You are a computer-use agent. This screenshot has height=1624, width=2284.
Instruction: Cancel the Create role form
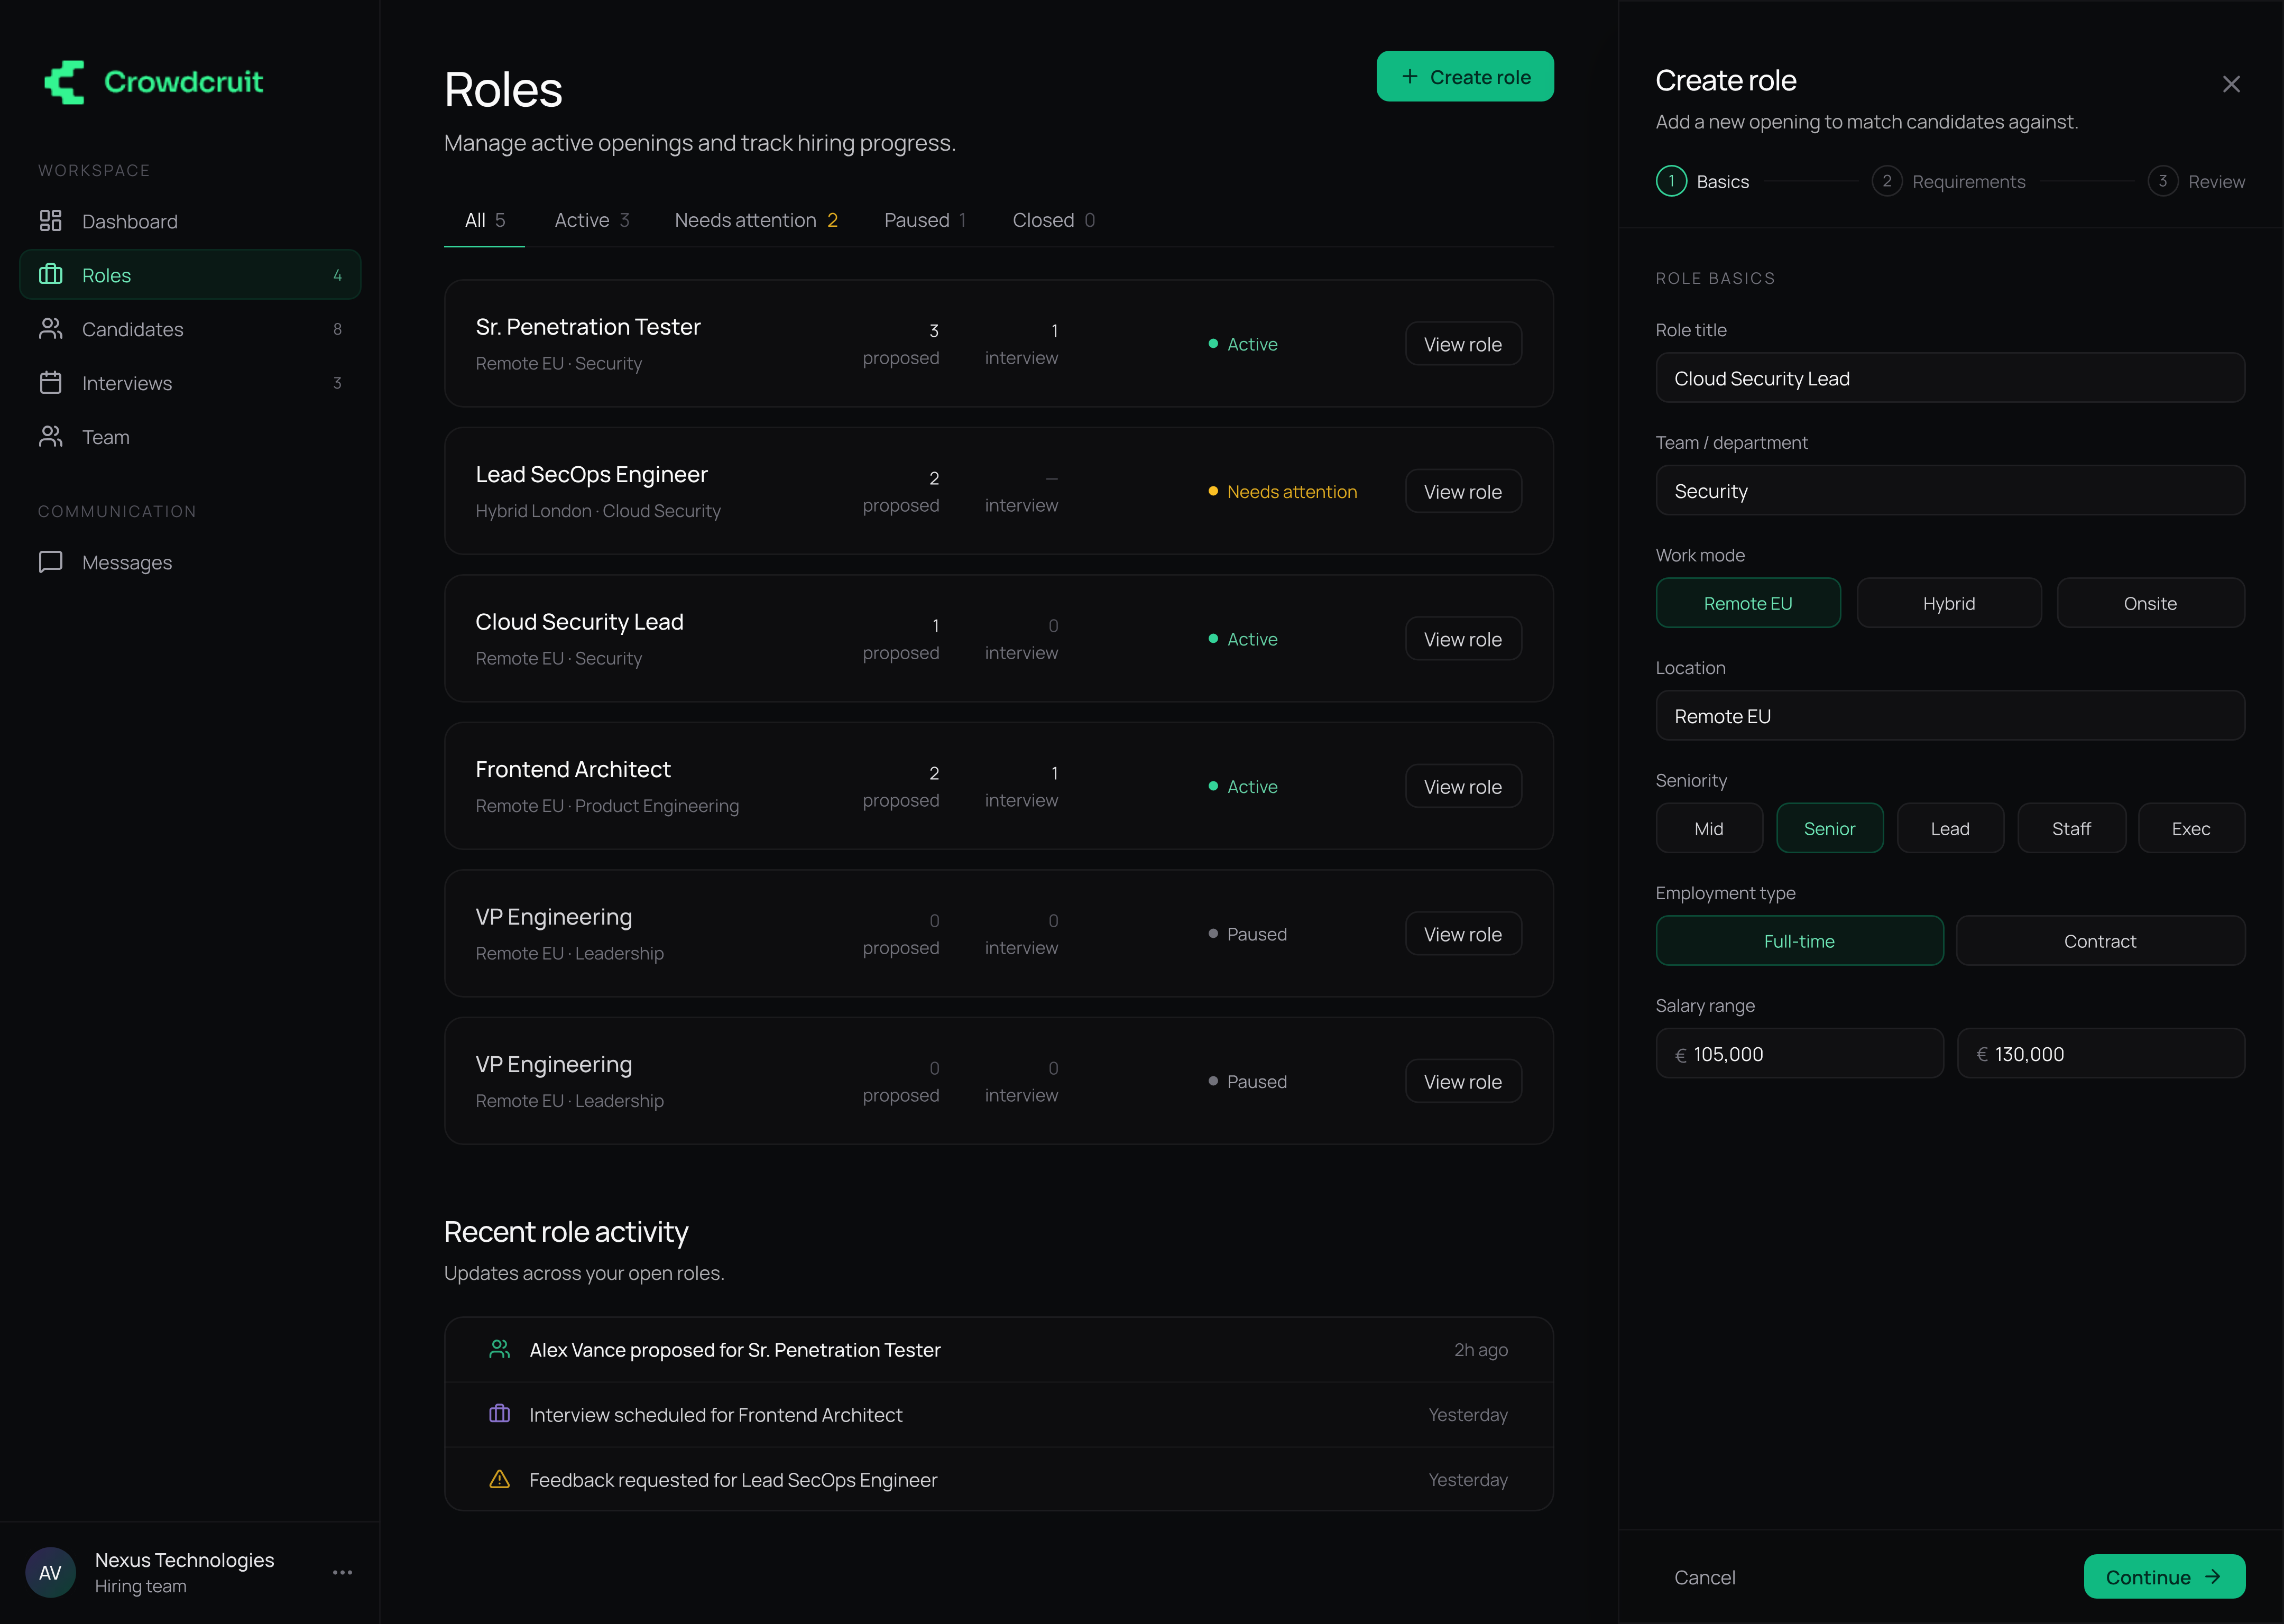click(x=1705, y=1576)
